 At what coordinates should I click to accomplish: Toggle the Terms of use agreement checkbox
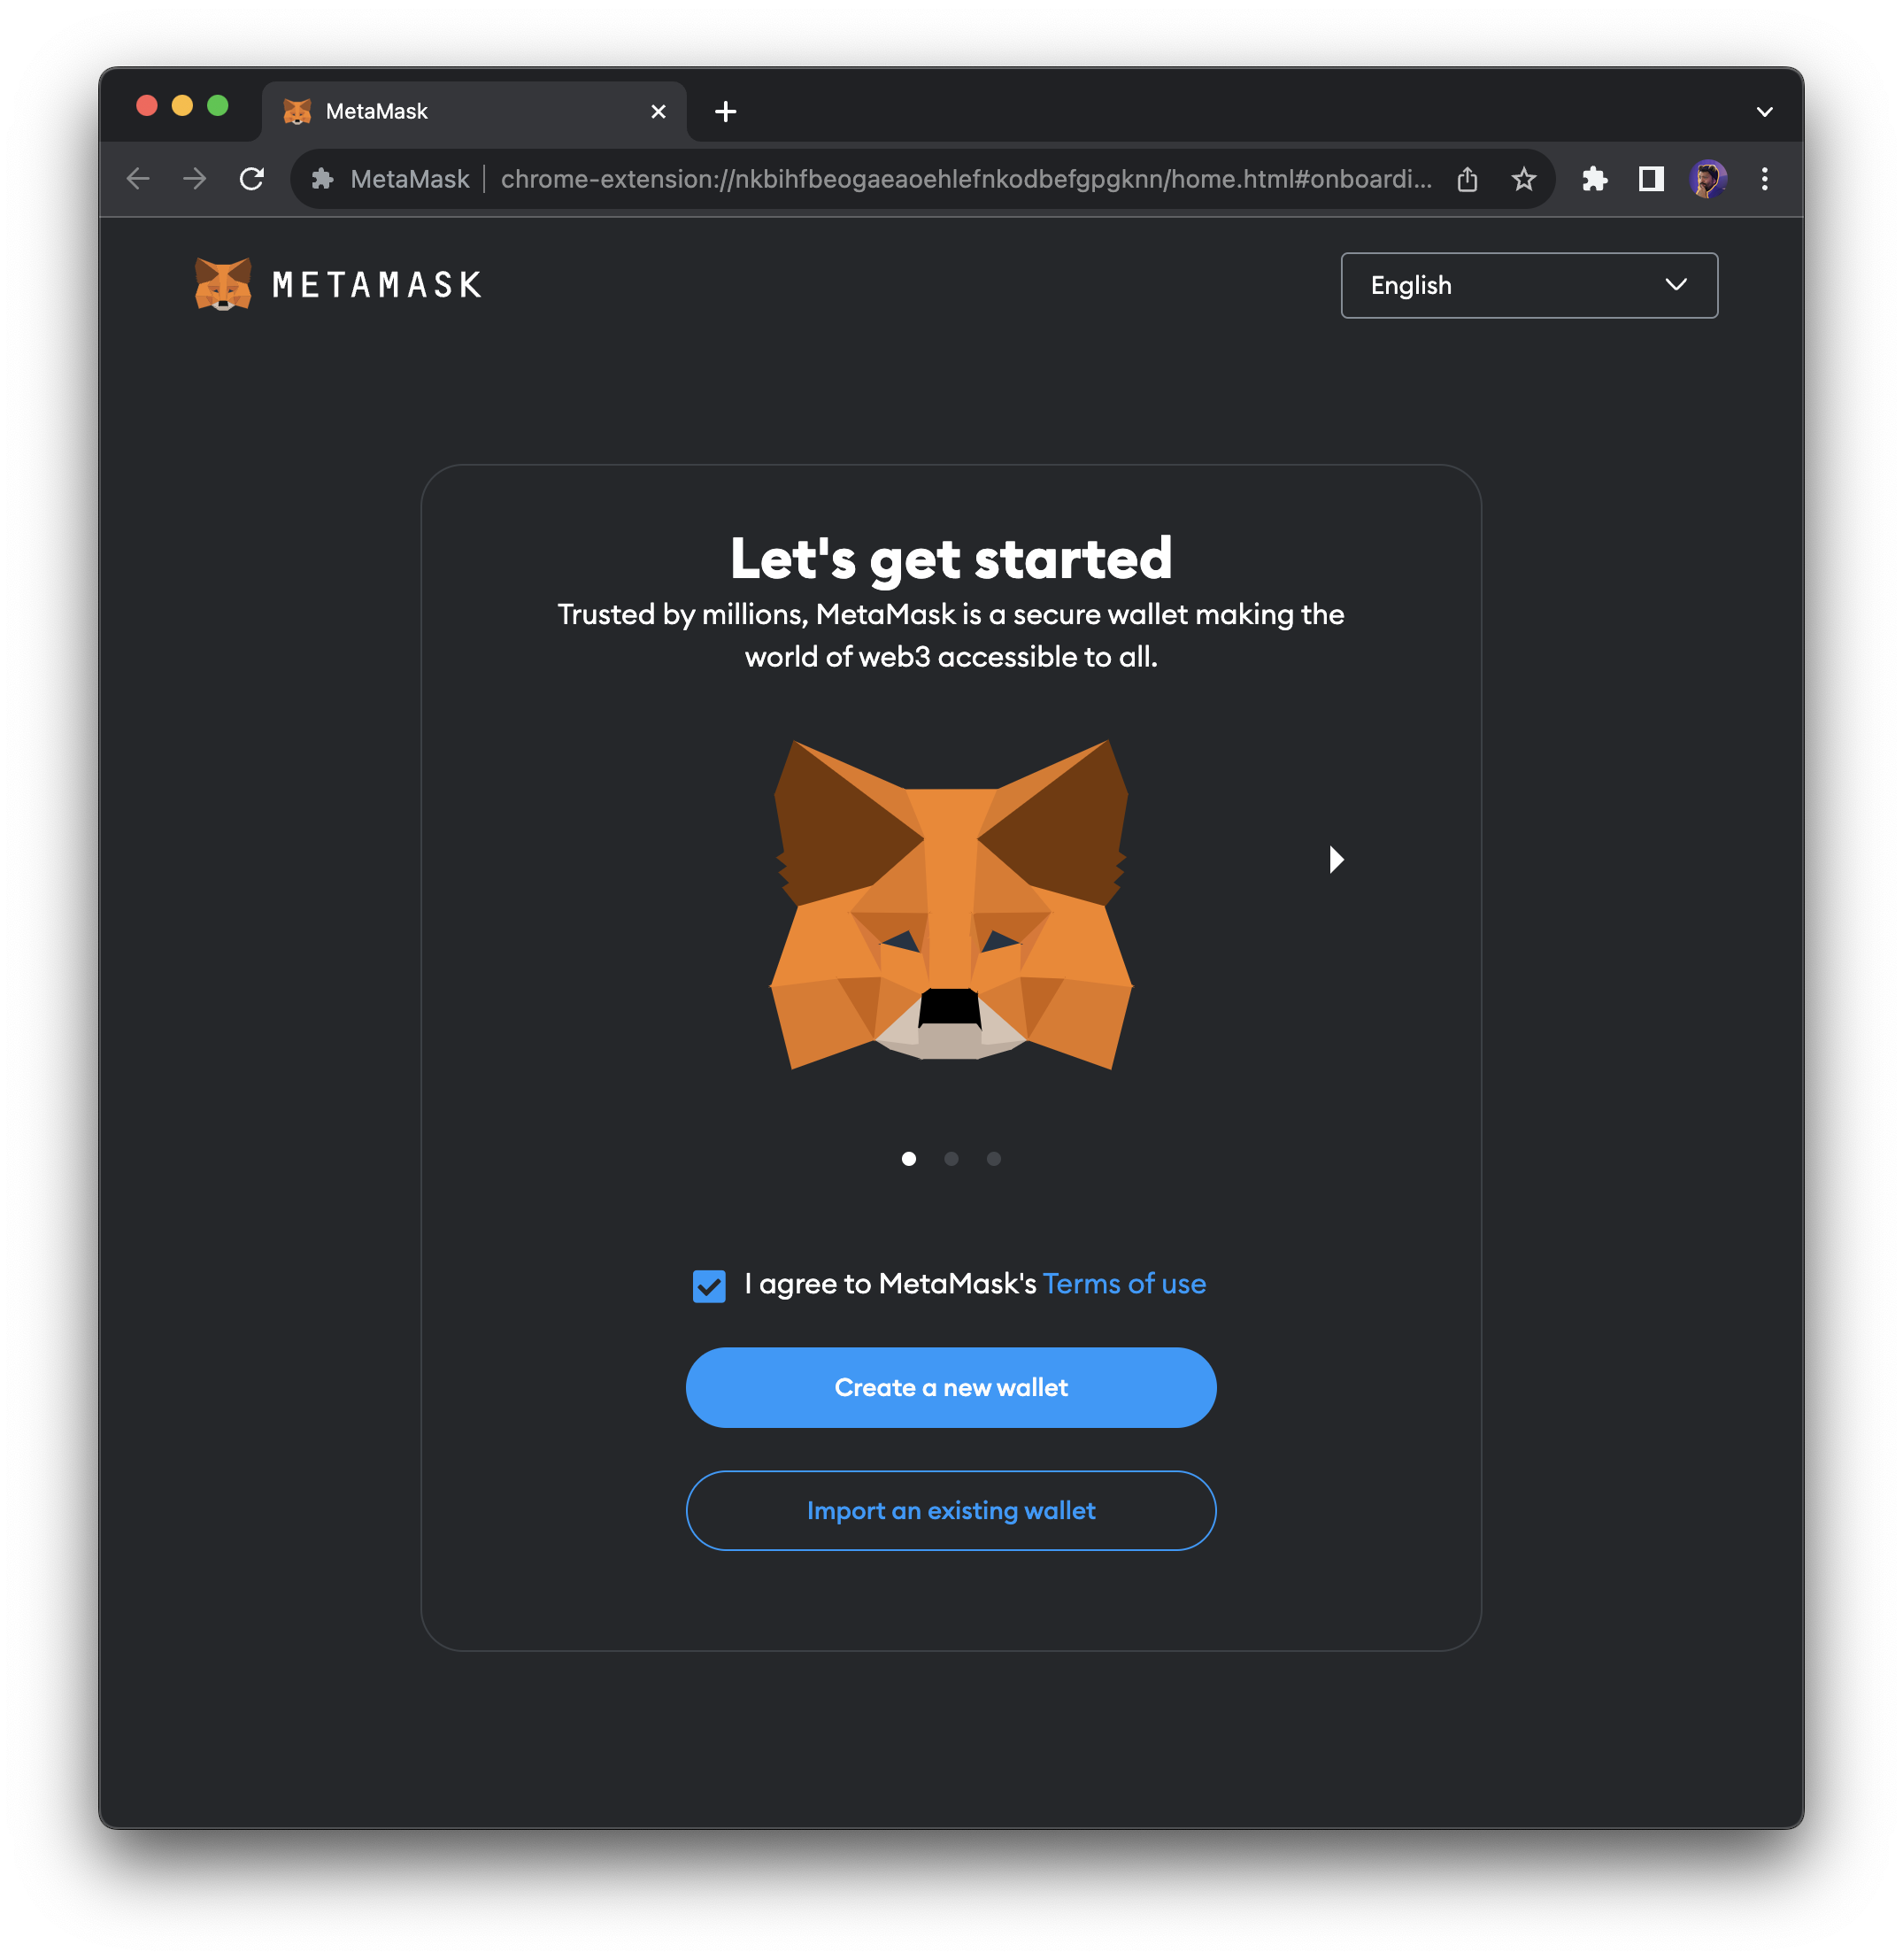click(x=706, y=1285)
